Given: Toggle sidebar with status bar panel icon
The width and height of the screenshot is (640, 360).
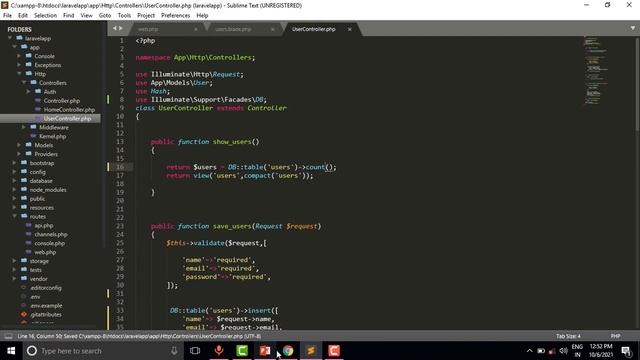Looking at the screenshot, I should tap(8, 336).
